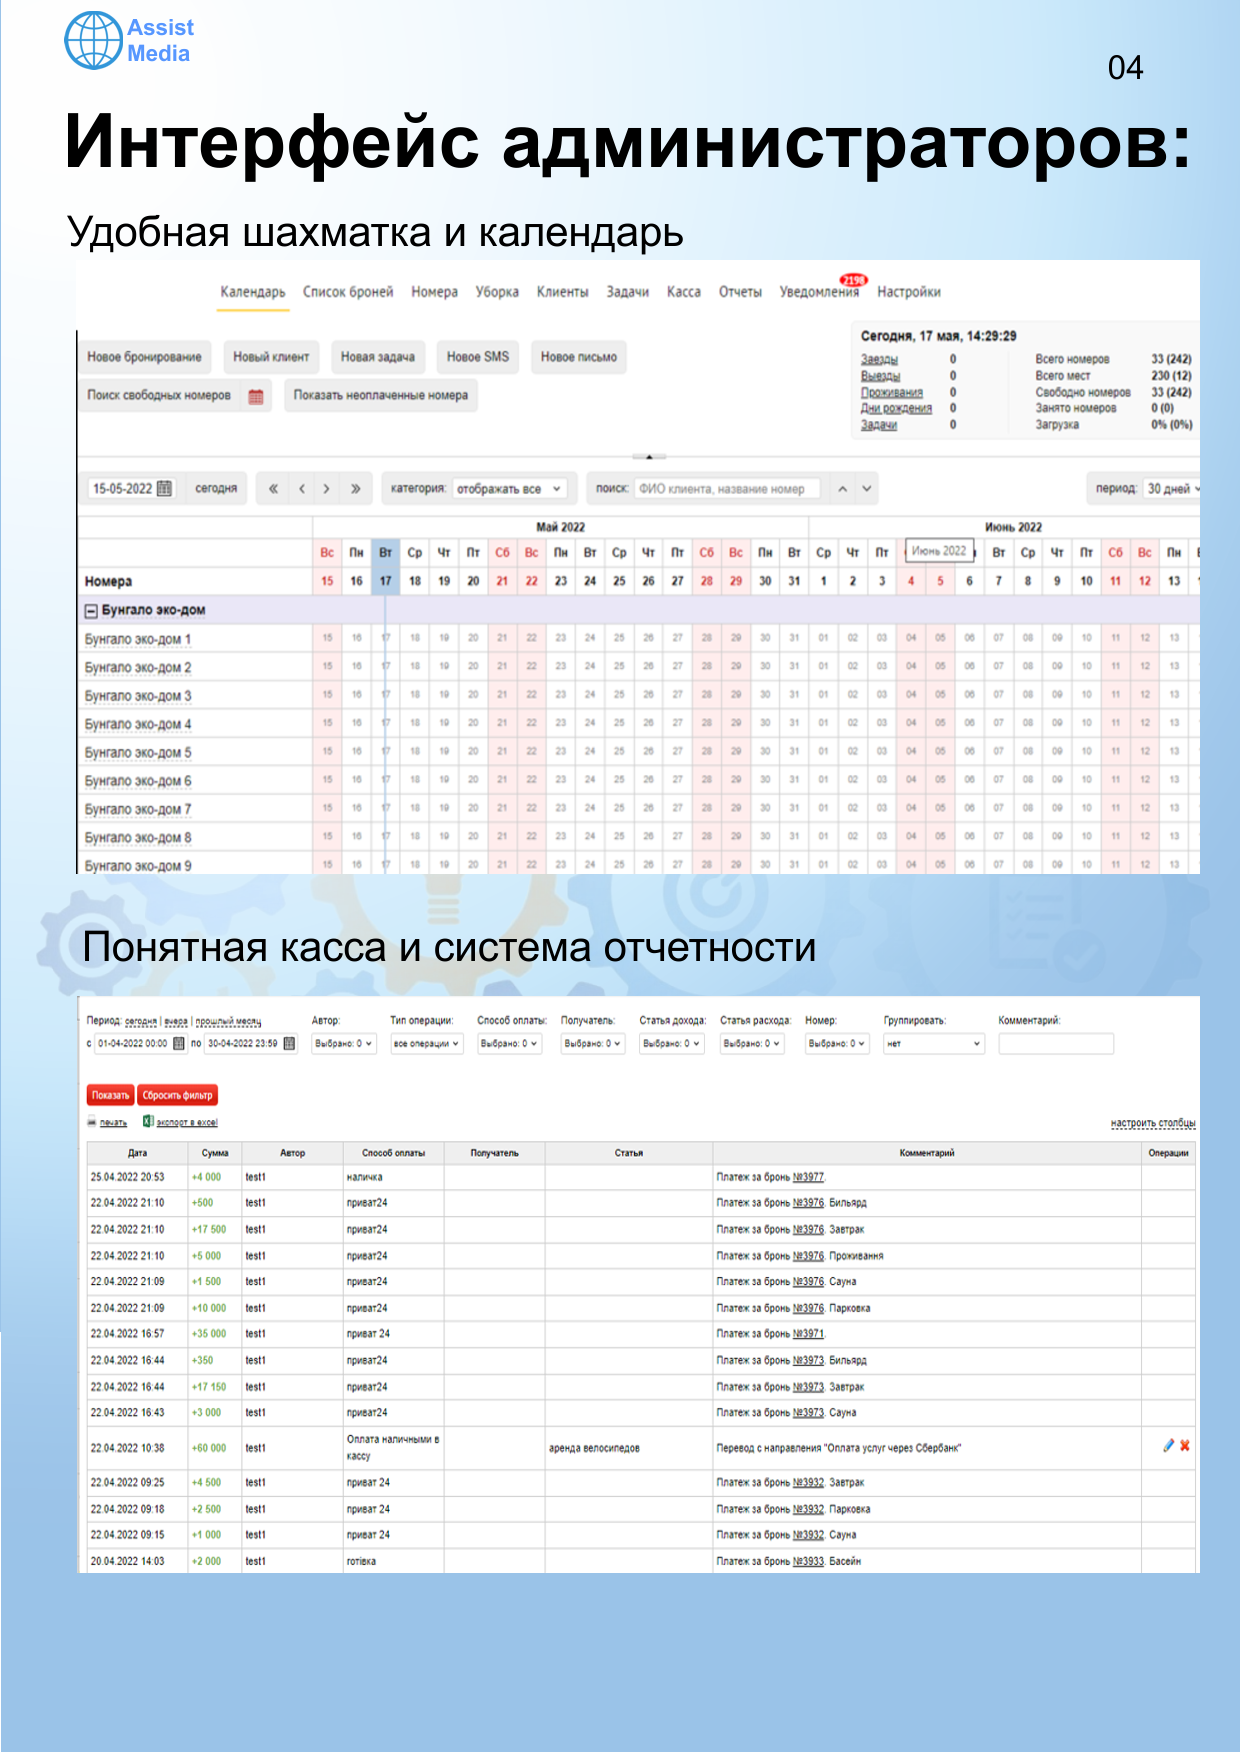Click Поиск свободных номеров button
The width and height of the screenshot is (1240, 1754).
[x=159, y=396]
